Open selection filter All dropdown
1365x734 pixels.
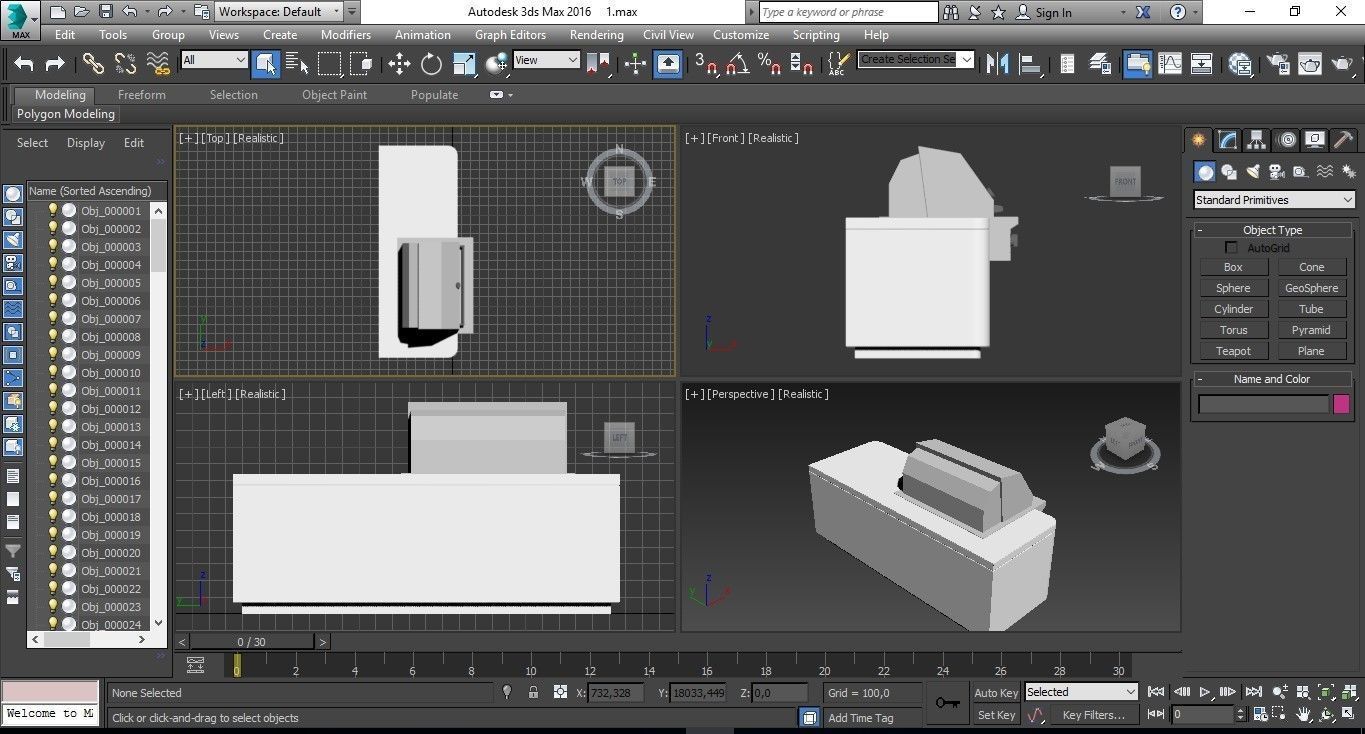point(214,60)
